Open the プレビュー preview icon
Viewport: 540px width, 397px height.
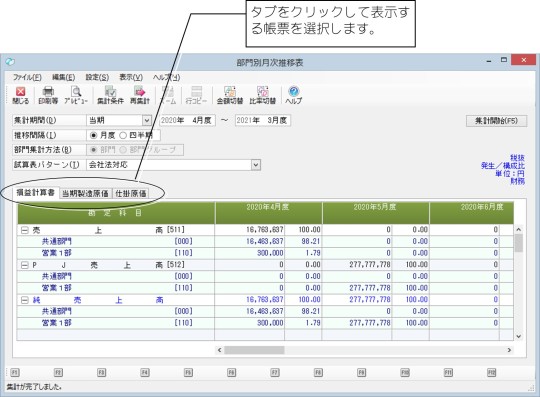coord(76,95)
